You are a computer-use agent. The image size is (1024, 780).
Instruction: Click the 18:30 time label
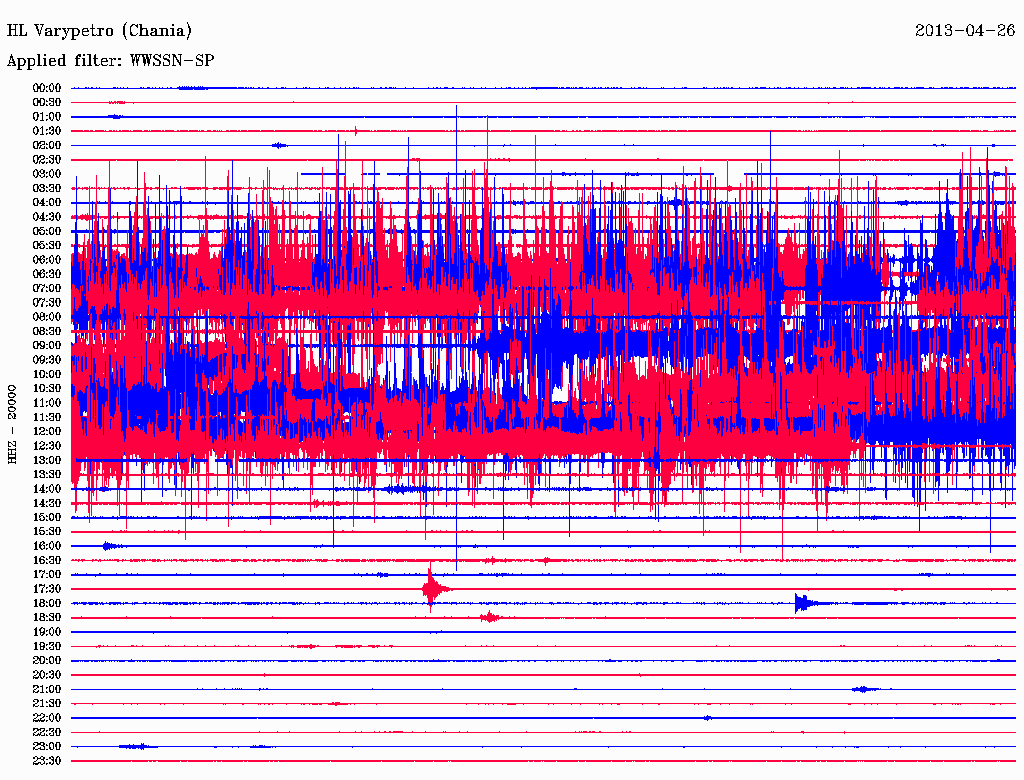tap(46, 618)
